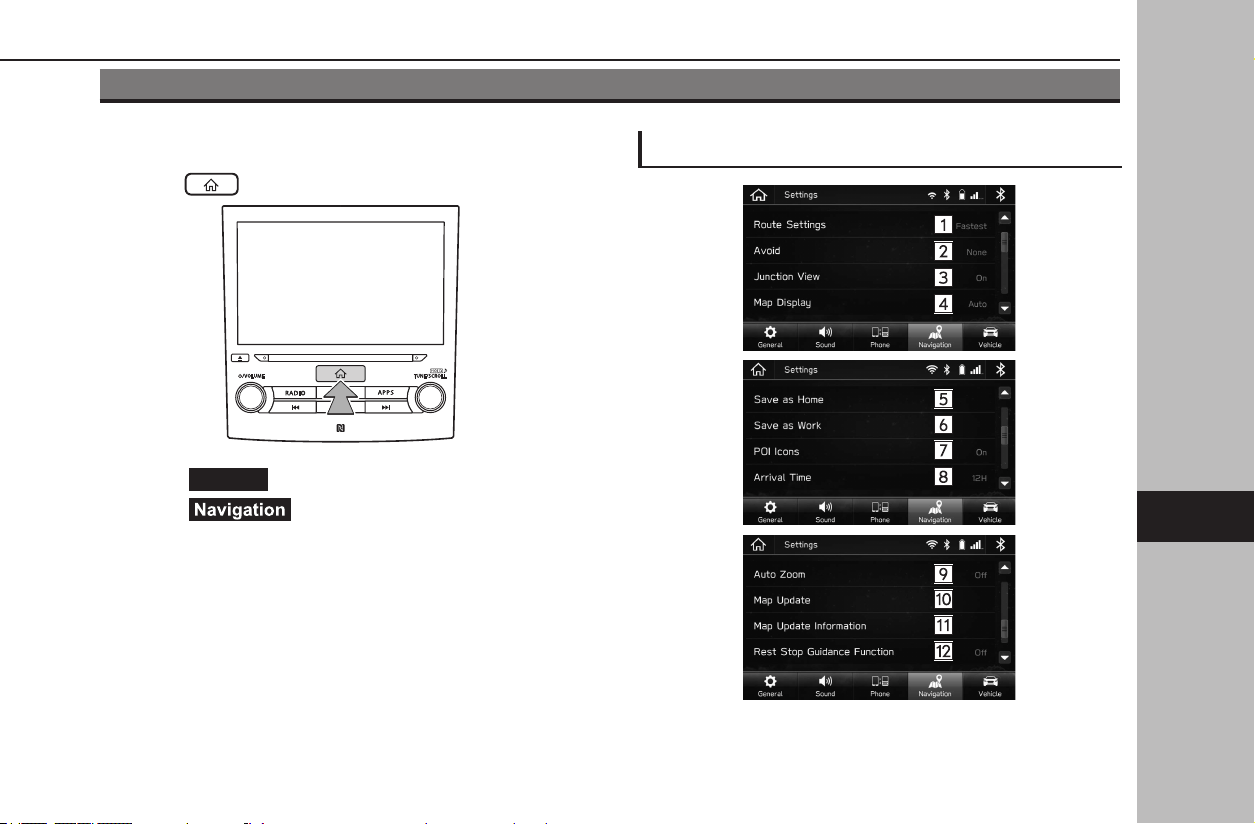The height and width of the screenshot is (824, 1255).
Task: Click the down arrow in the Route Settings screen
Action: tap(1006, 309)
